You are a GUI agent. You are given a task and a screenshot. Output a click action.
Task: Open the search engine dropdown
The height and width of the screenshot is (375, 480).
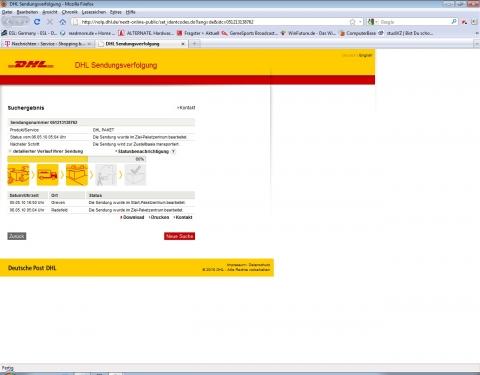click(x=372, y=22)
